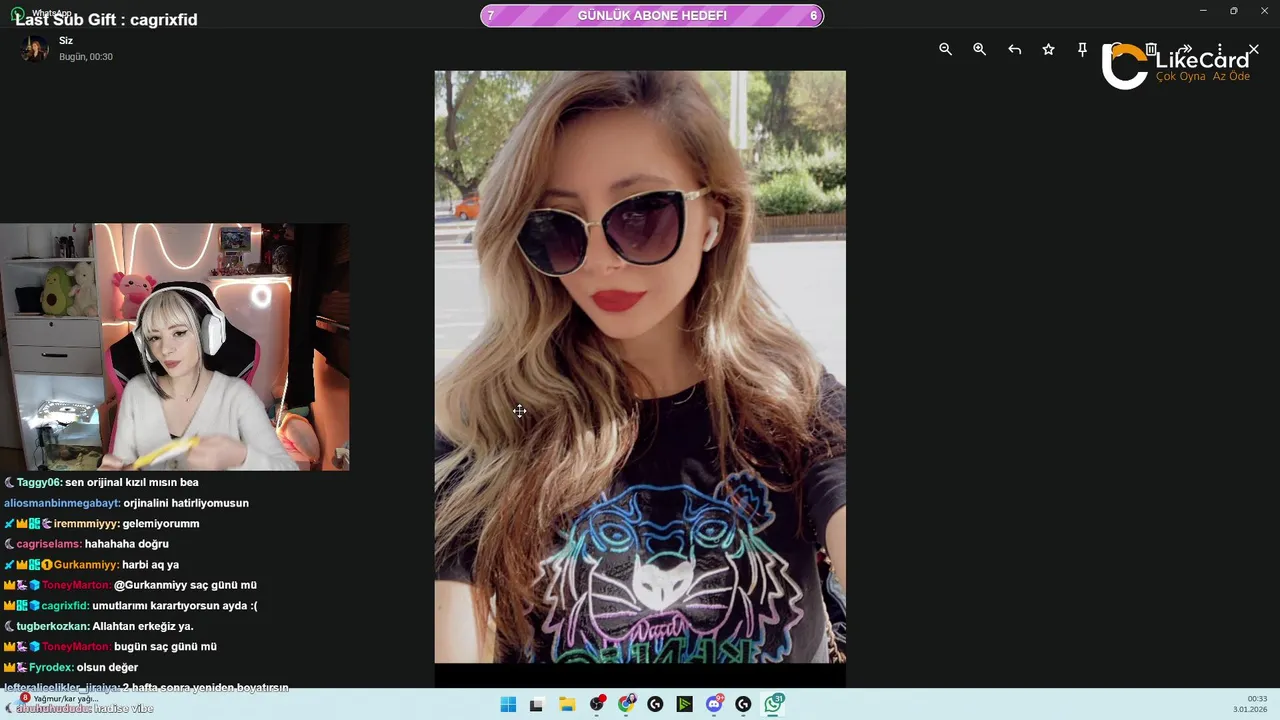Open the first Logitech G Hub icon
1280x720 pixels.
click(655, 704)
